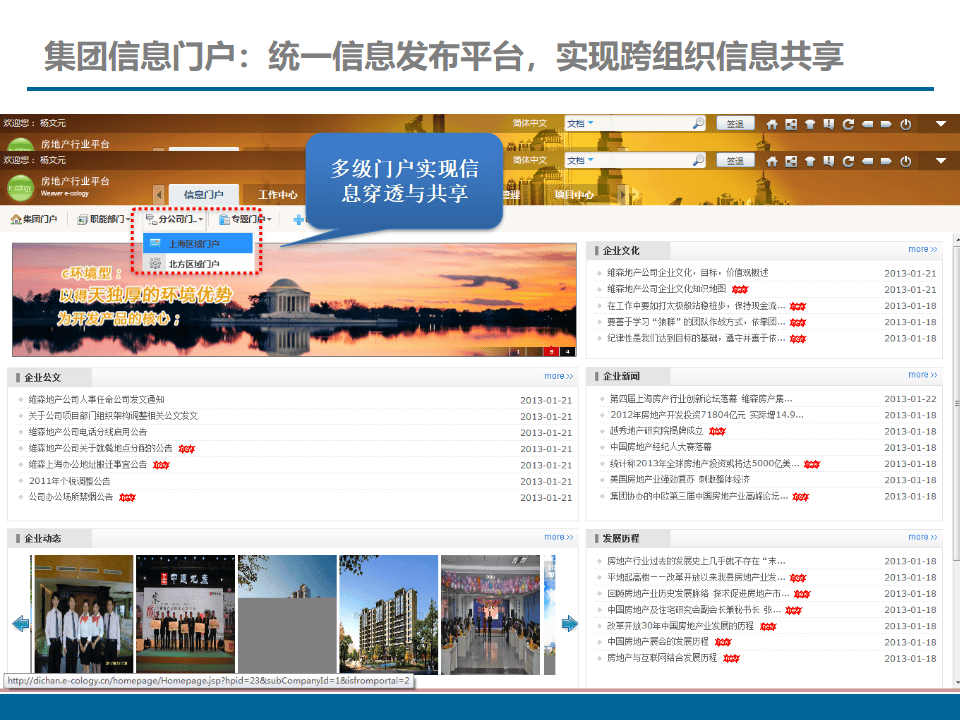Viewport: 960px width, 720px height.
Task: Open 2011年个税调整公告
Action: pyautogui.click(x=69, y=481)
